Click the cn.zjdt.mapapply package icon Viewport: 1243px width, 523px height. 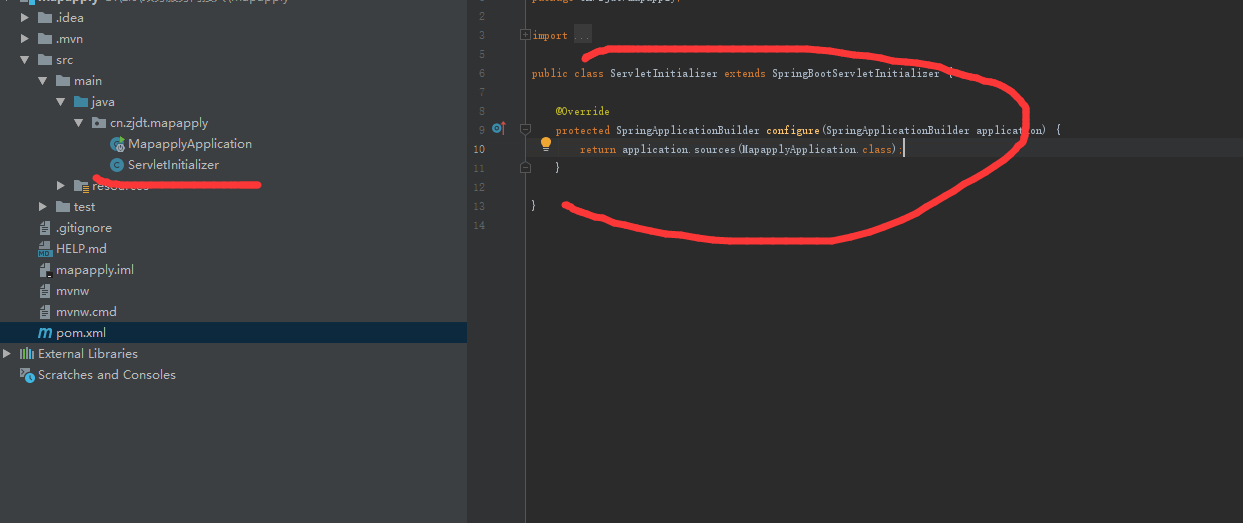[x=98, y=123]
